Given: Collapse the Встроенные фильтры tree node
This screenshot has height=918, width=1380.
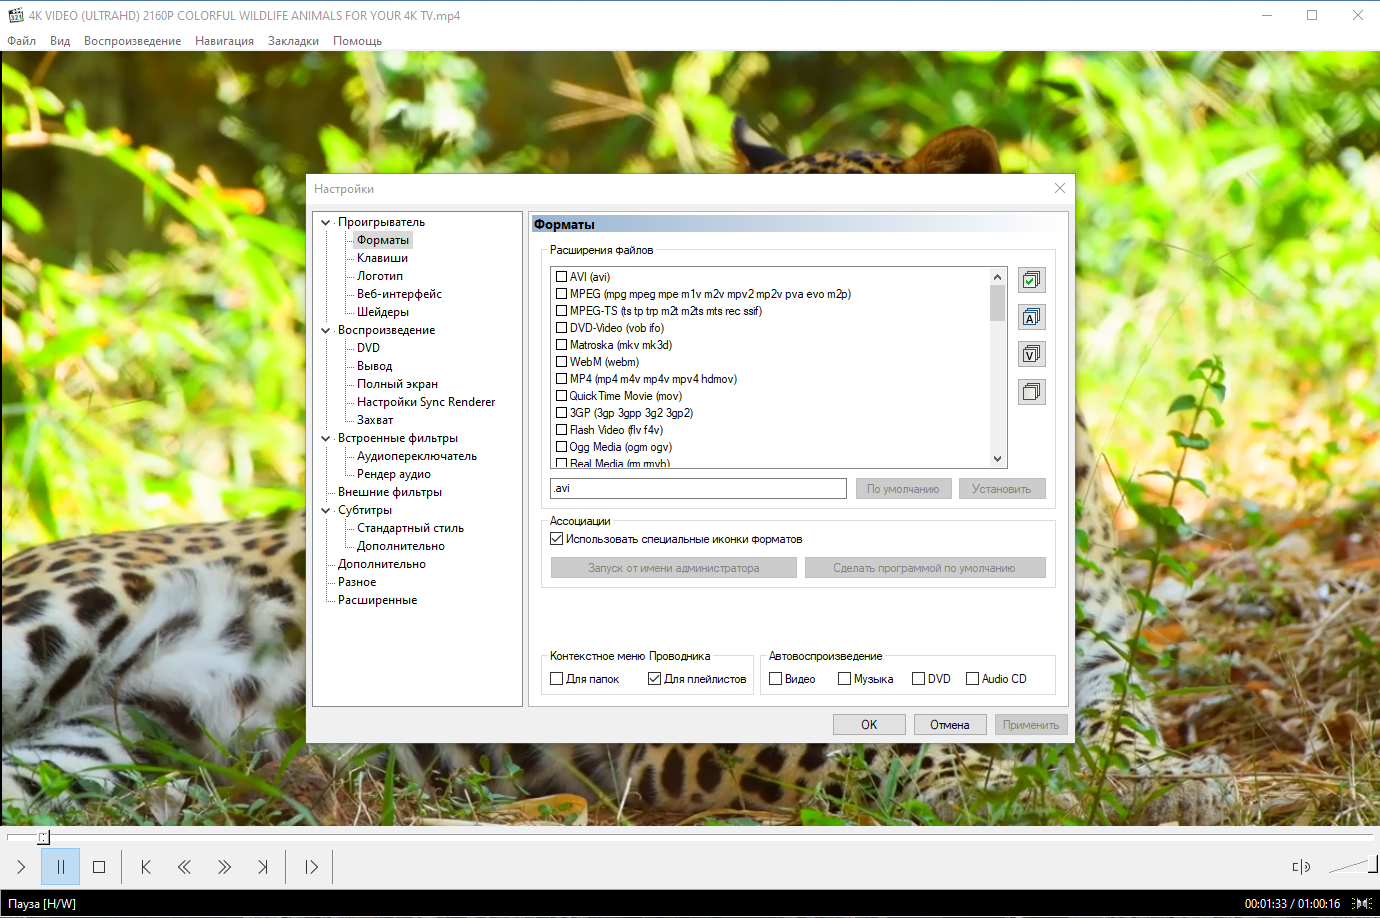Looking at the screenshot, I should point(325,438).
